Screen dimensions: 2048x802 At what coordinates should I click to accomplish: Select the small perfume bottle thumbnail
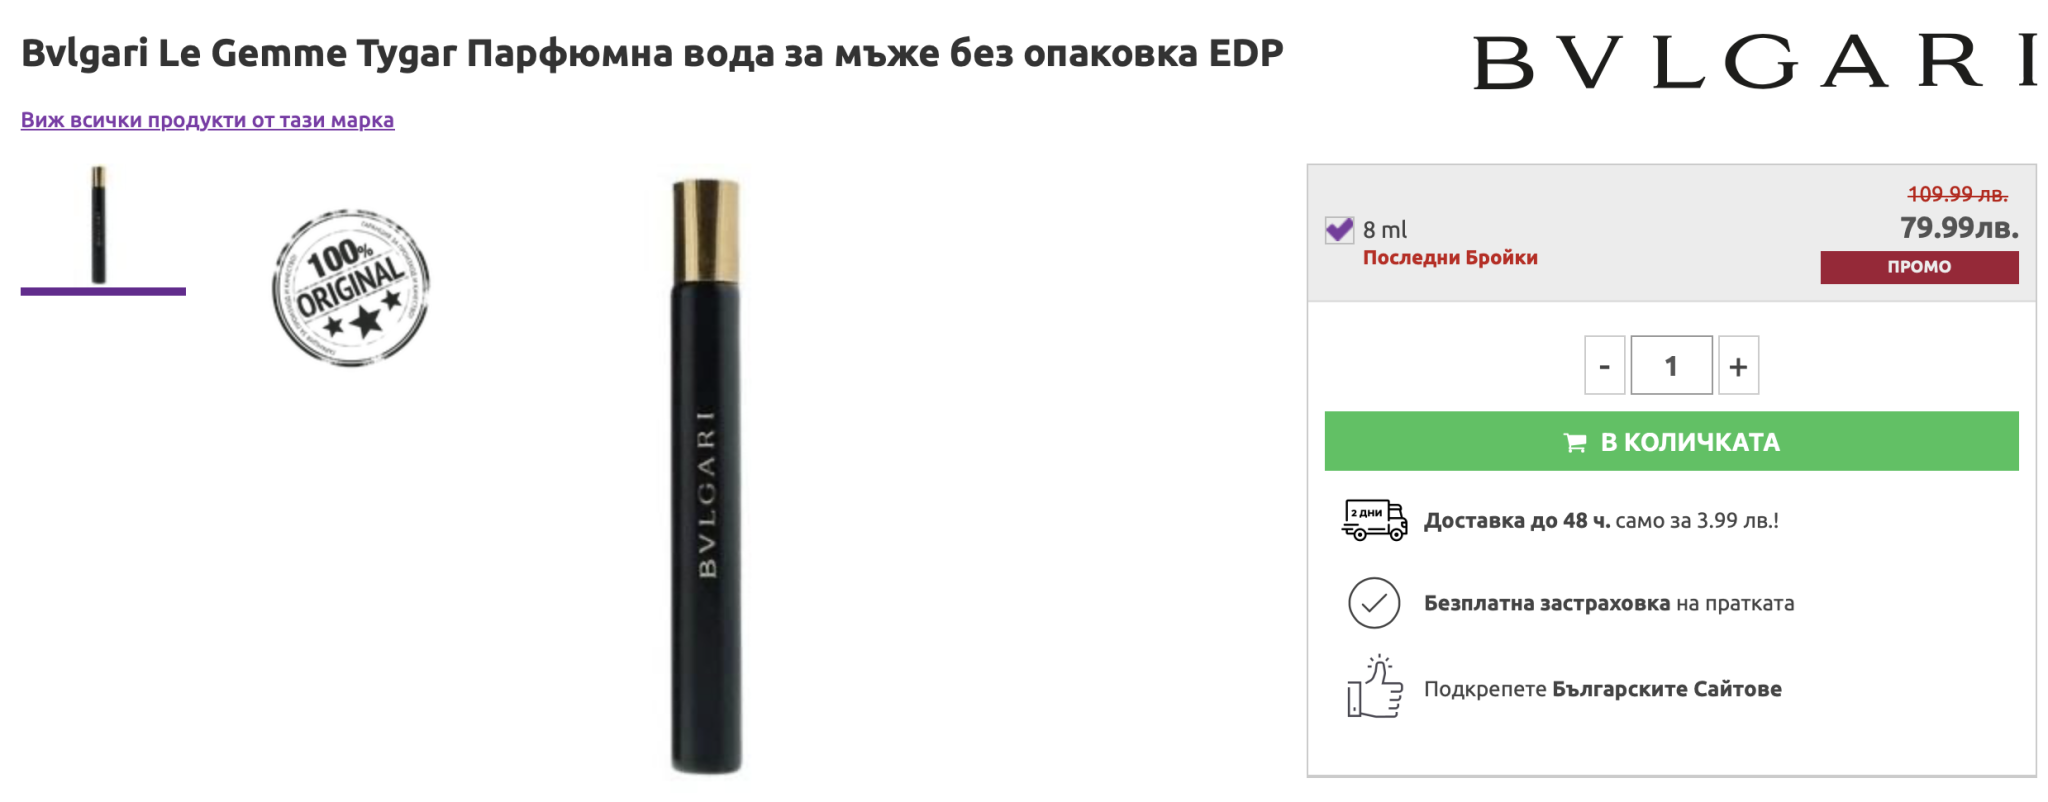click(x=99, y=225)
